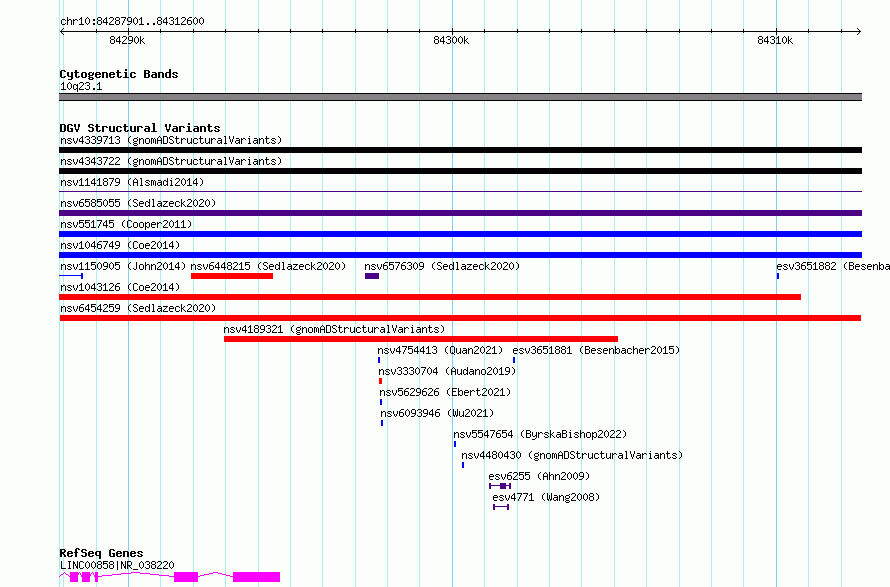890x587 pixels.
Task: Open variant esv4771 (Wang2008) label
Action: click(546, 497)
